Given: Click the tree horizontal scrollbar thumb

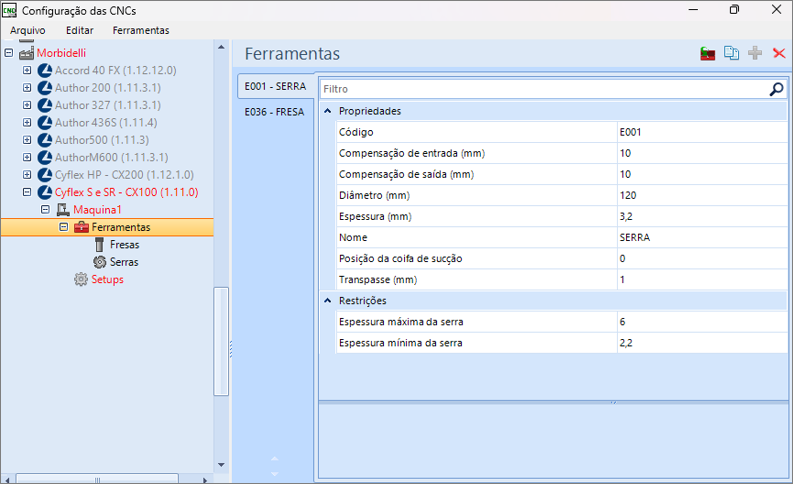Looking at the screenshot, I should 97,479.
